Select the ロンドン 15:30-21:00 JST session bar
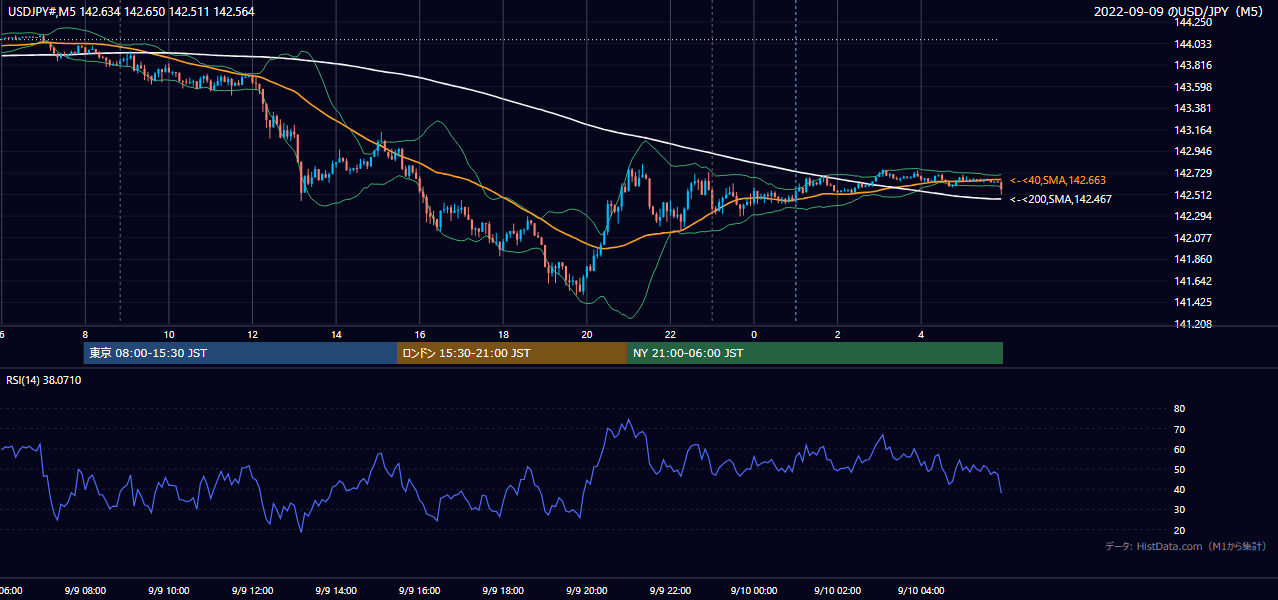The image size is (1278, 600). coord(512,353)
